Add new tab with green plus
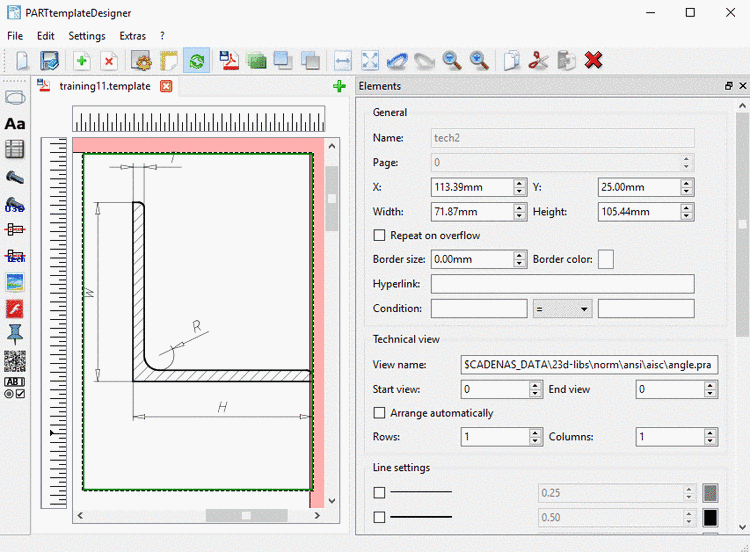Screen dimensions: 750x552 tap(340, 86)
